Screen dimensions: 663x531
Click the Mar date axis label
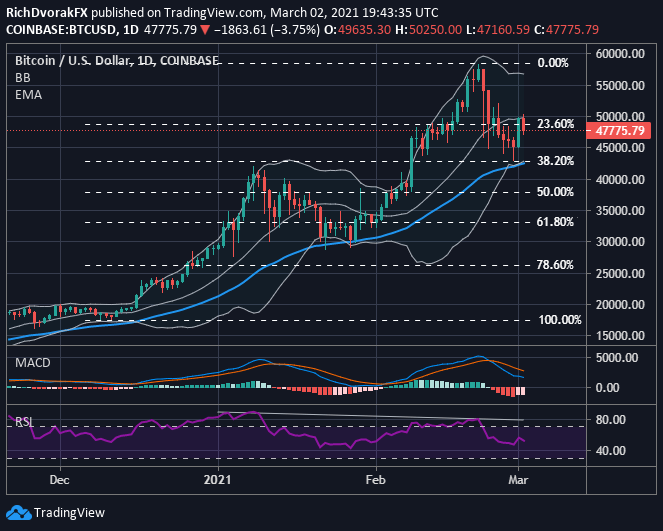518,480
